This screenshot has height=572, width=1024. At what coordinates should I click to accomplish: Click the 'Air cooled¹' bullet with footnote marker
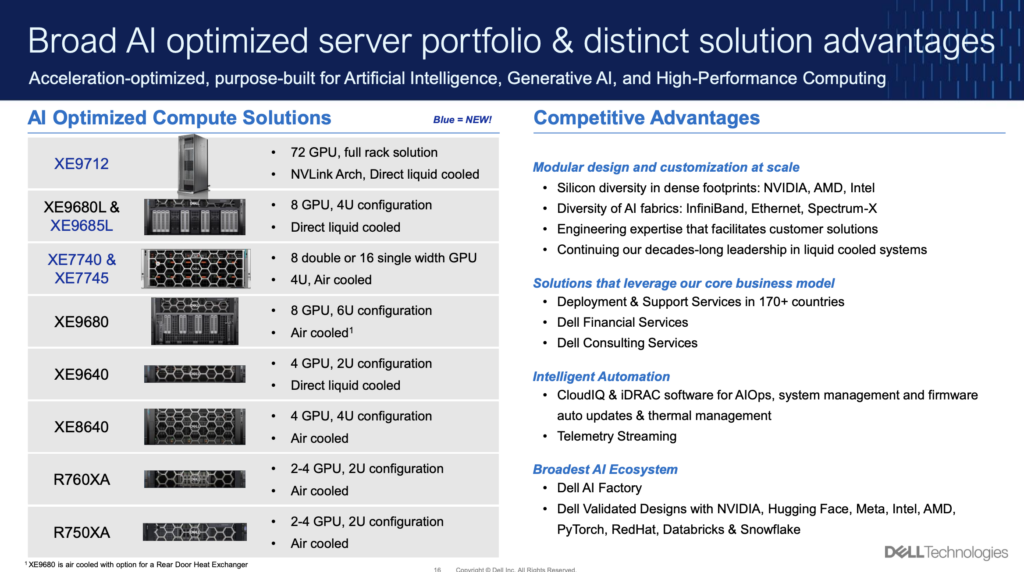tap(321, 332)
